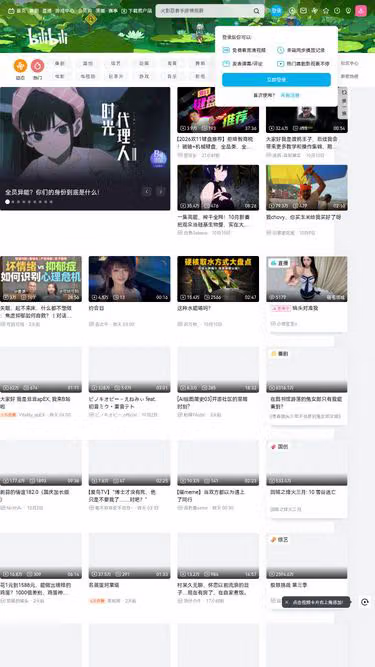
Task: Open the 【AI绘图简史03】 video title
Action: click(x=212, y=403)
